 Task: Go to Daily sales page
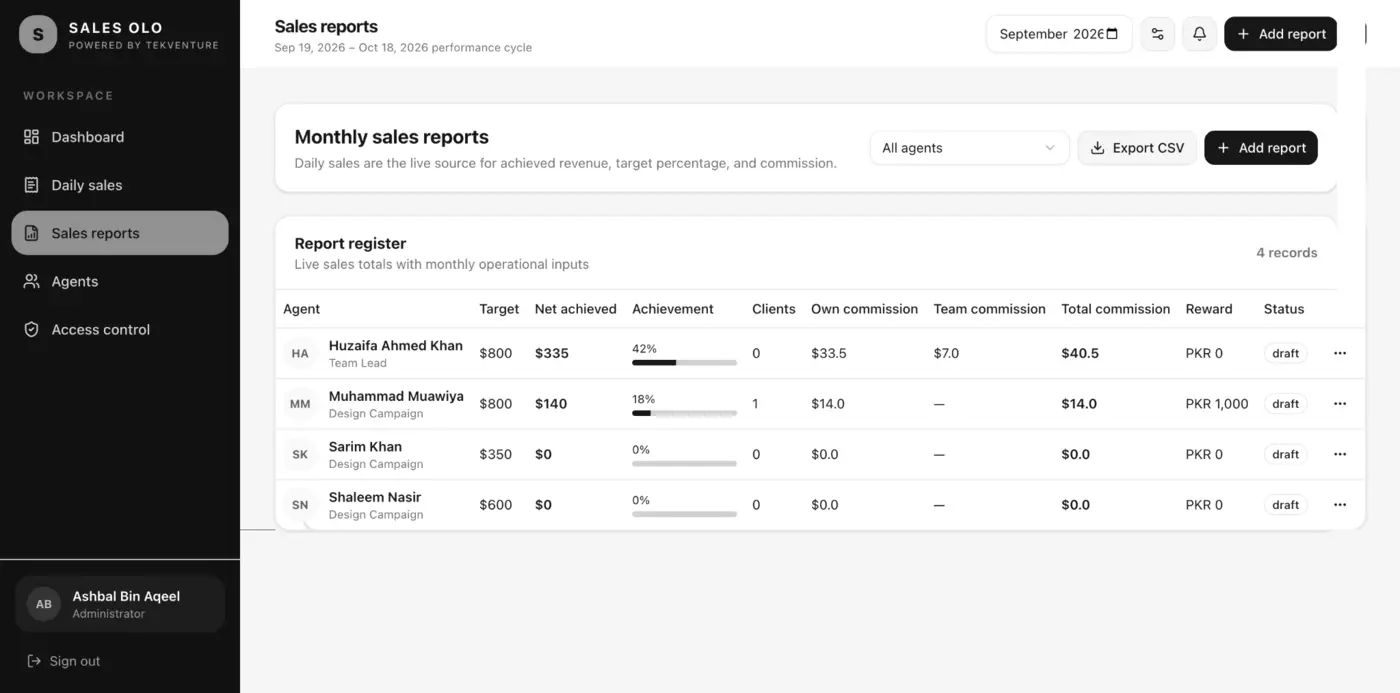pyautogui.click(x=120, y=185)
